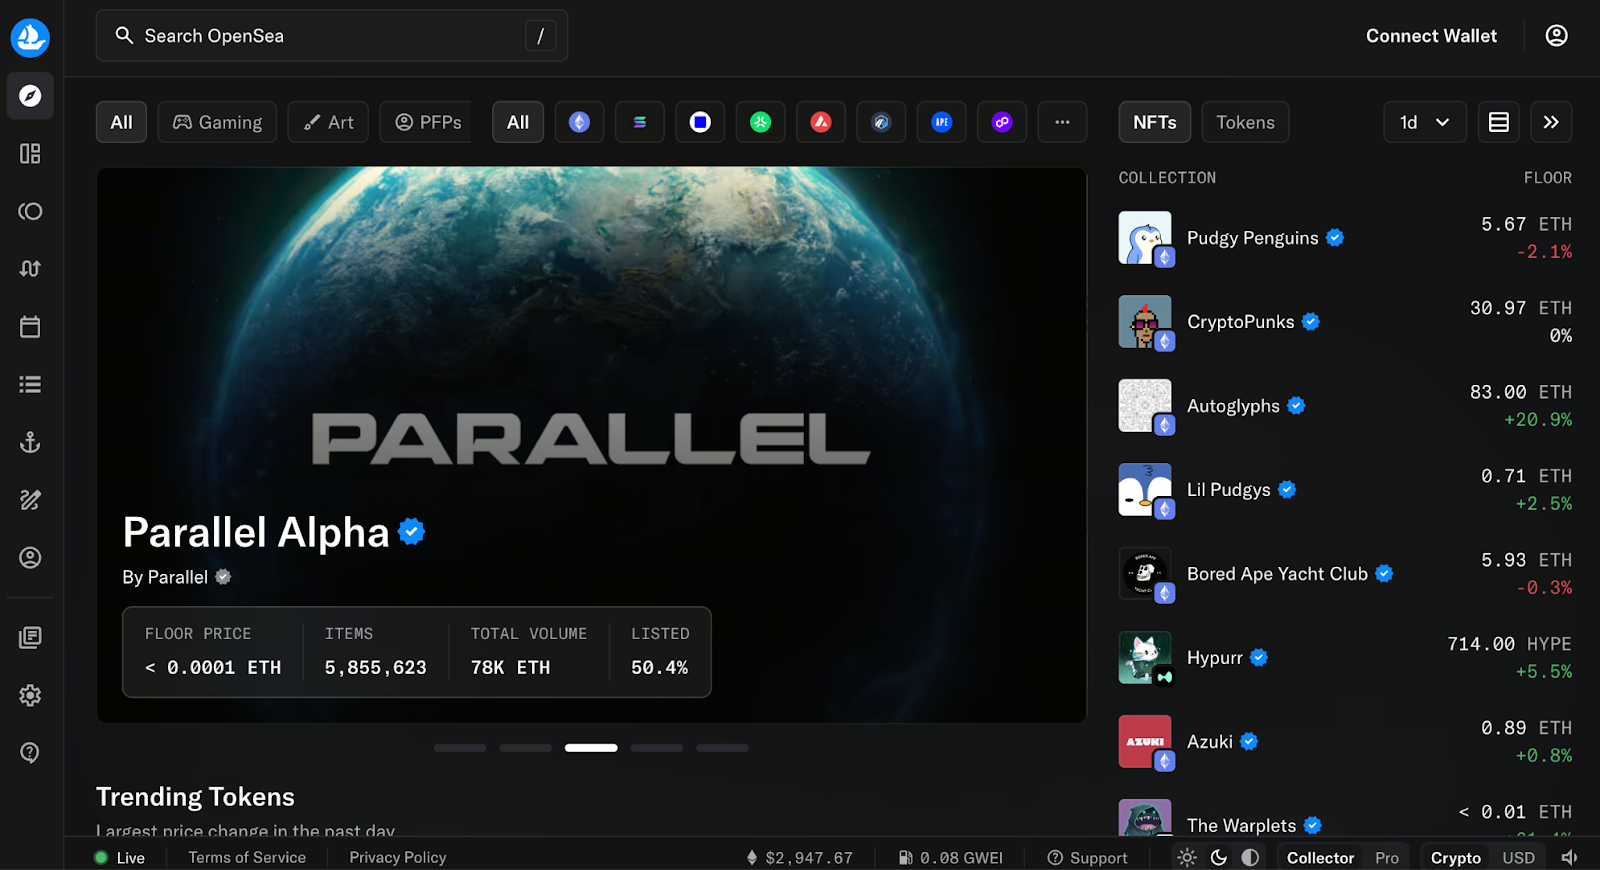The width and height of the screenshot is (1600, 870).
Task: Switch to light theme sun icon
Action: pos(1187,857)
